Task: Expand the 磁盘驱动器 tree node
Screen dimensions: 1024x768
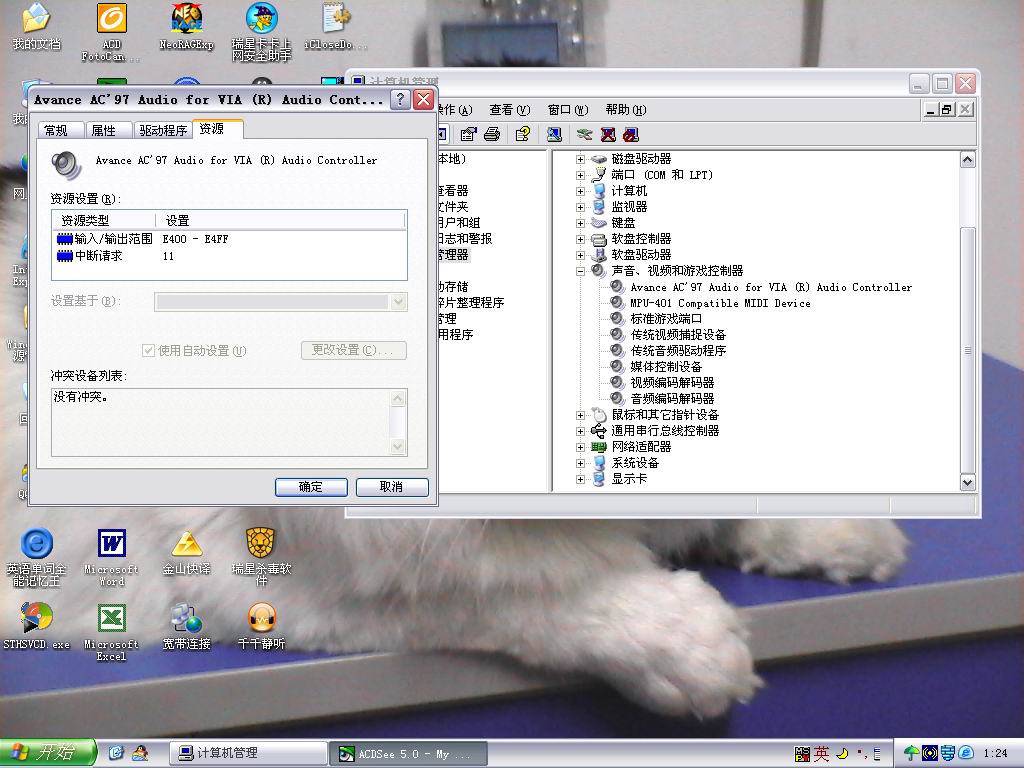Action: pyautogui.click(x=580, y=159)
